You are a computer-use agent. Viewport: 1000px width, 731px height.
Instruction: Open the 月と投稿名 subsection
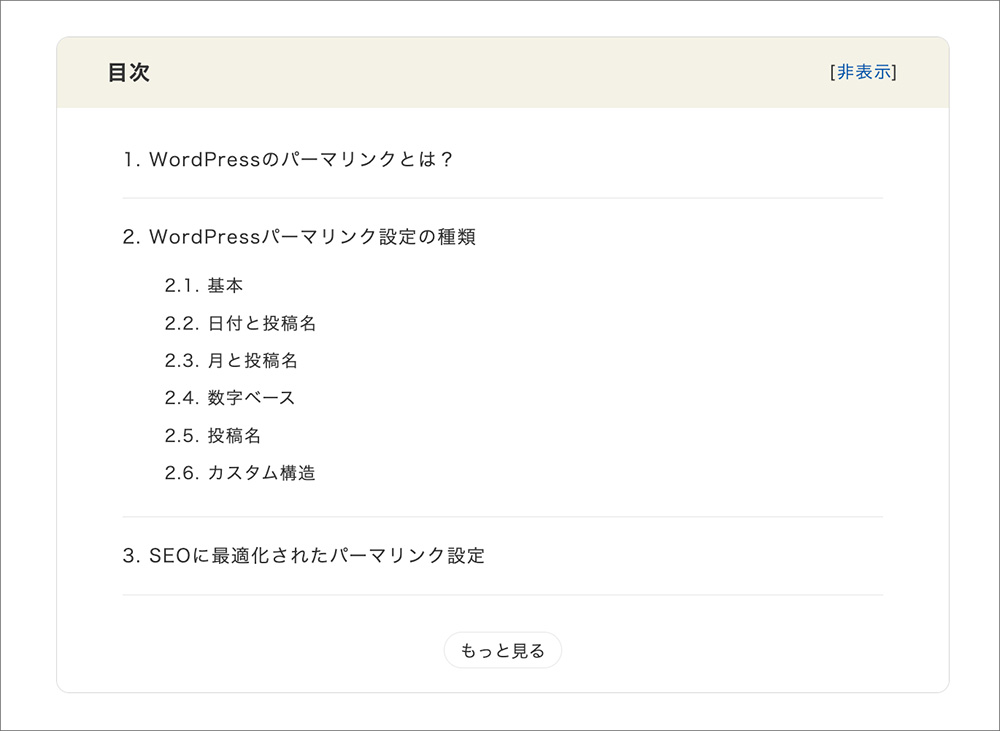pos(252,361)
